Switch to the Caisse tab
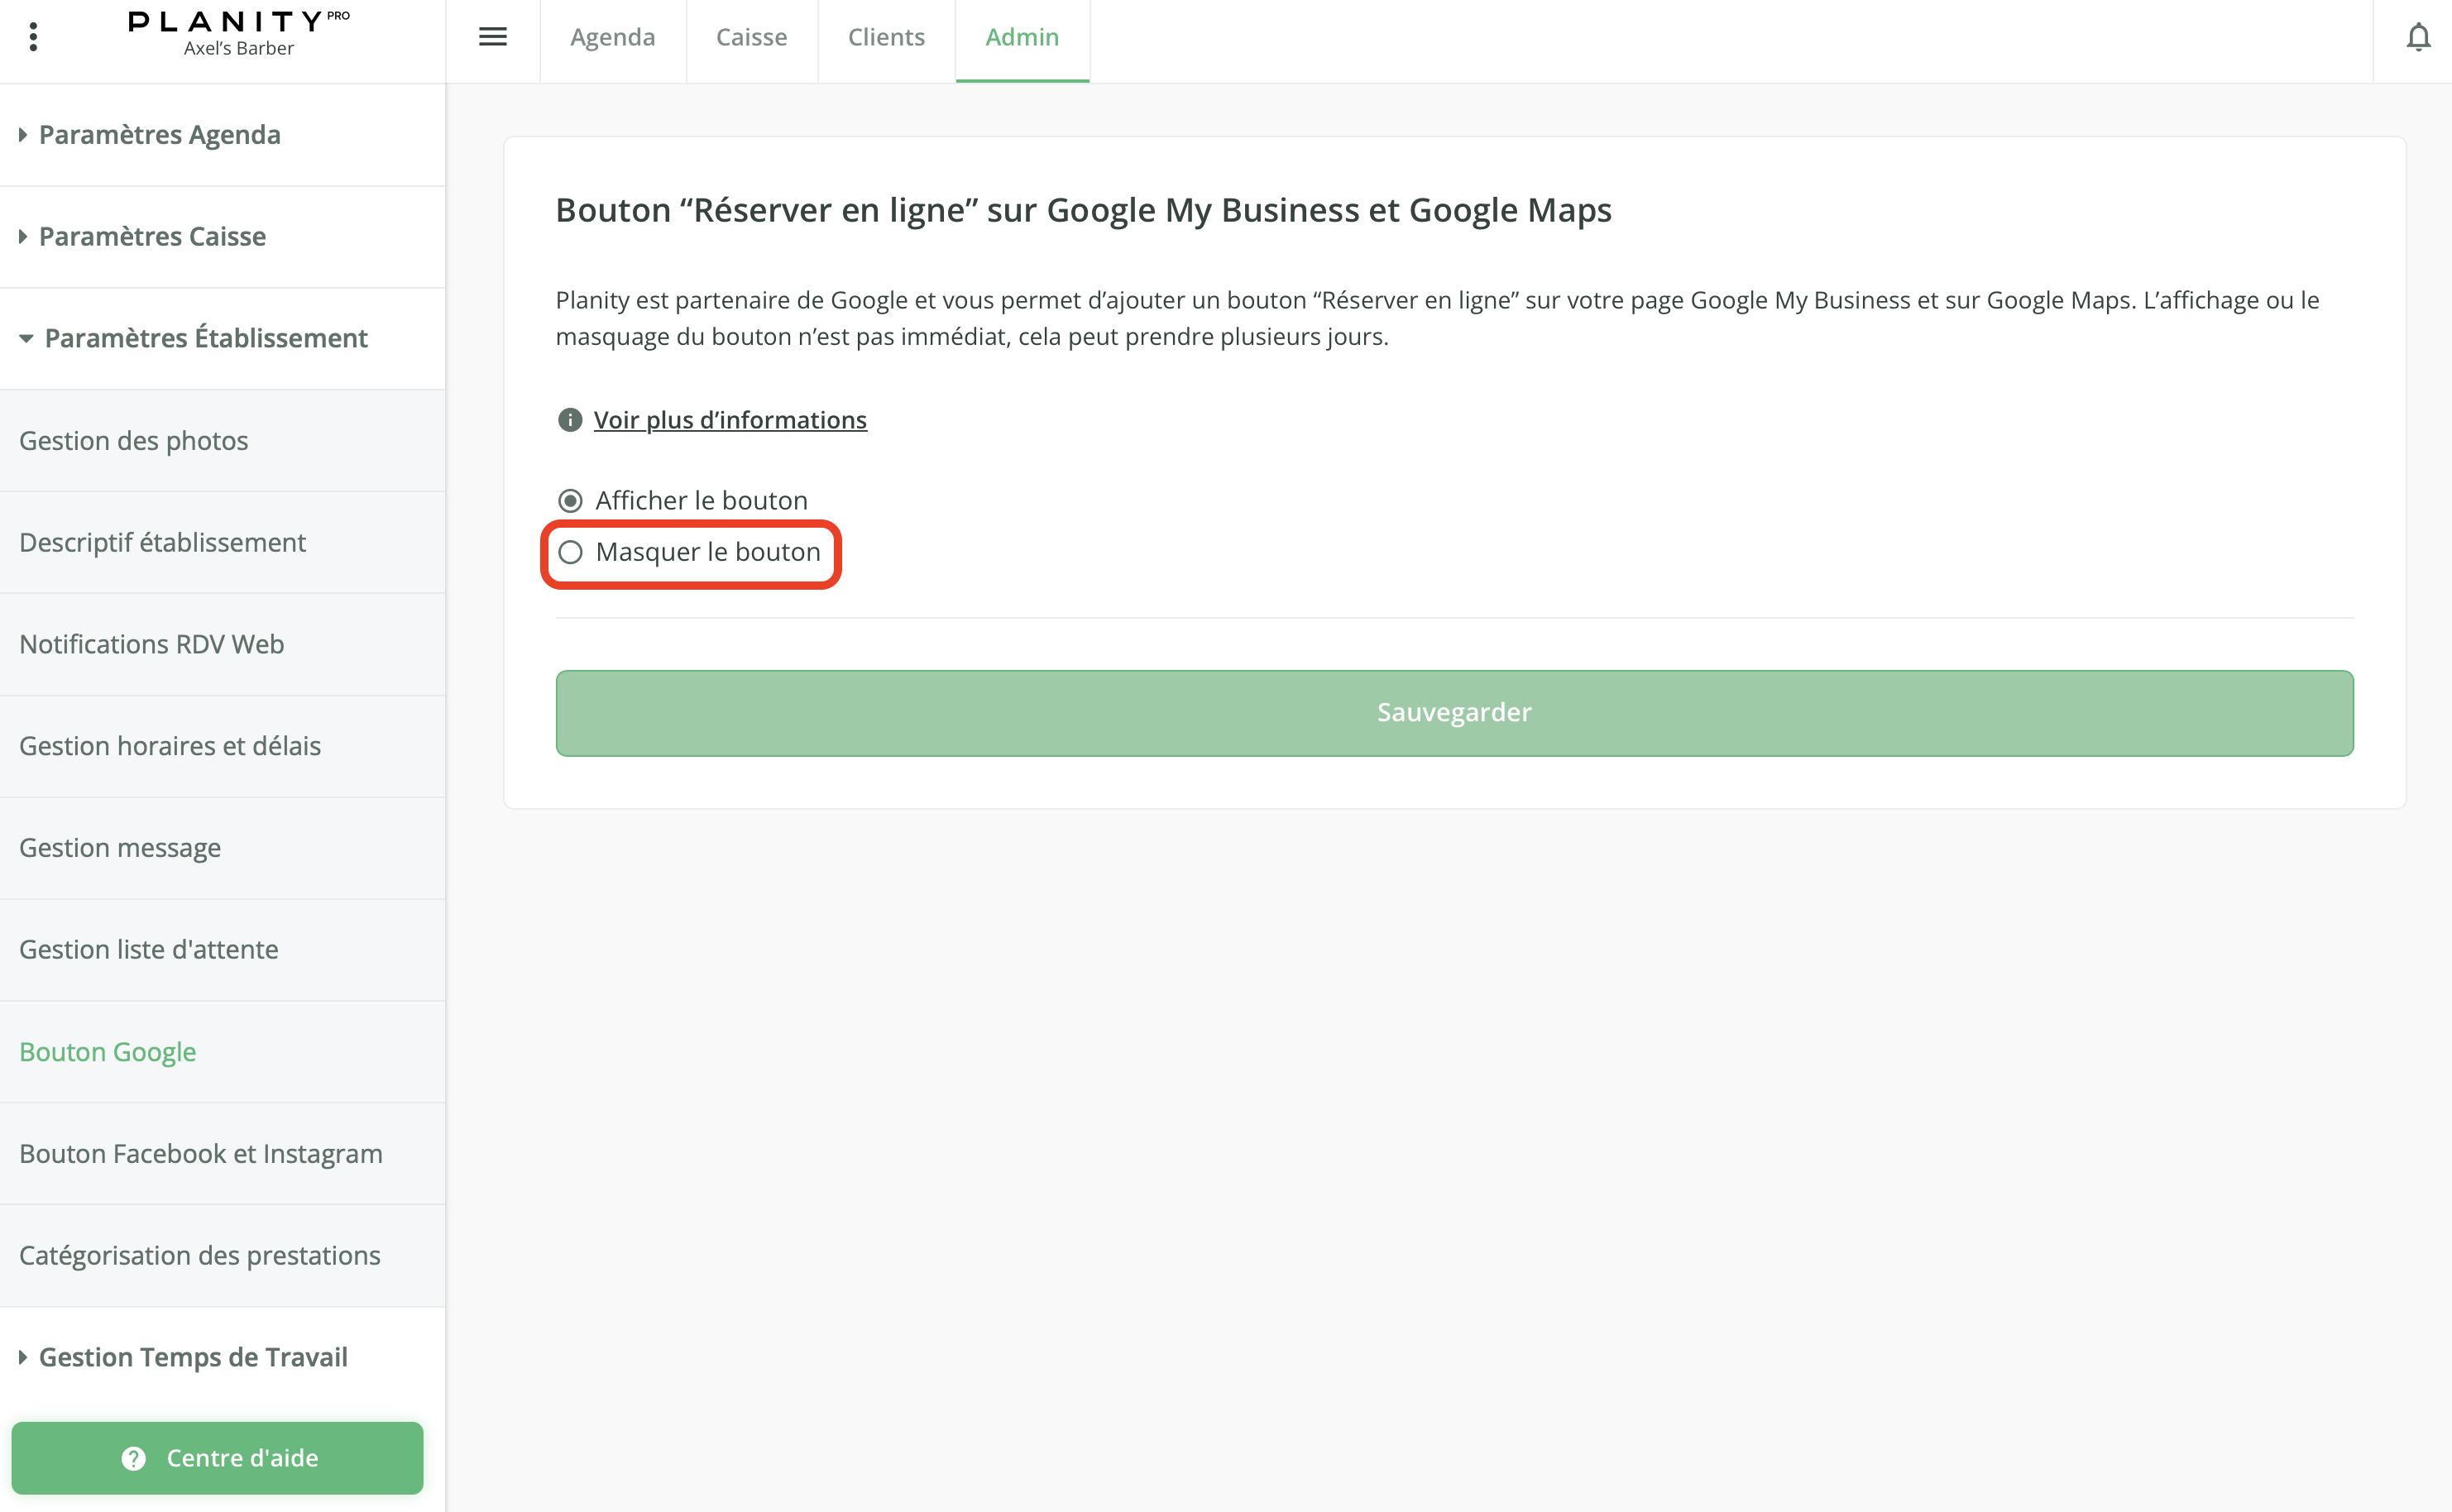The image size is (2452, 1512). [x=751, y=37]
